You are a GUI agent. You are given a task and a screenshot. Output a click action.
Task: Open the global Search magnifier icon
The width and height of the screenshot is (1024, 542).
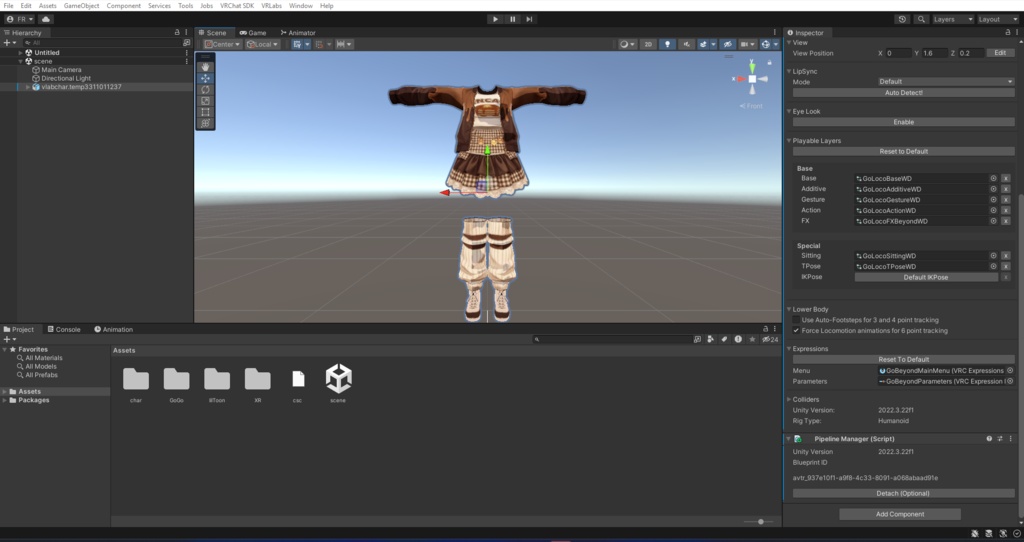[921, 19]
